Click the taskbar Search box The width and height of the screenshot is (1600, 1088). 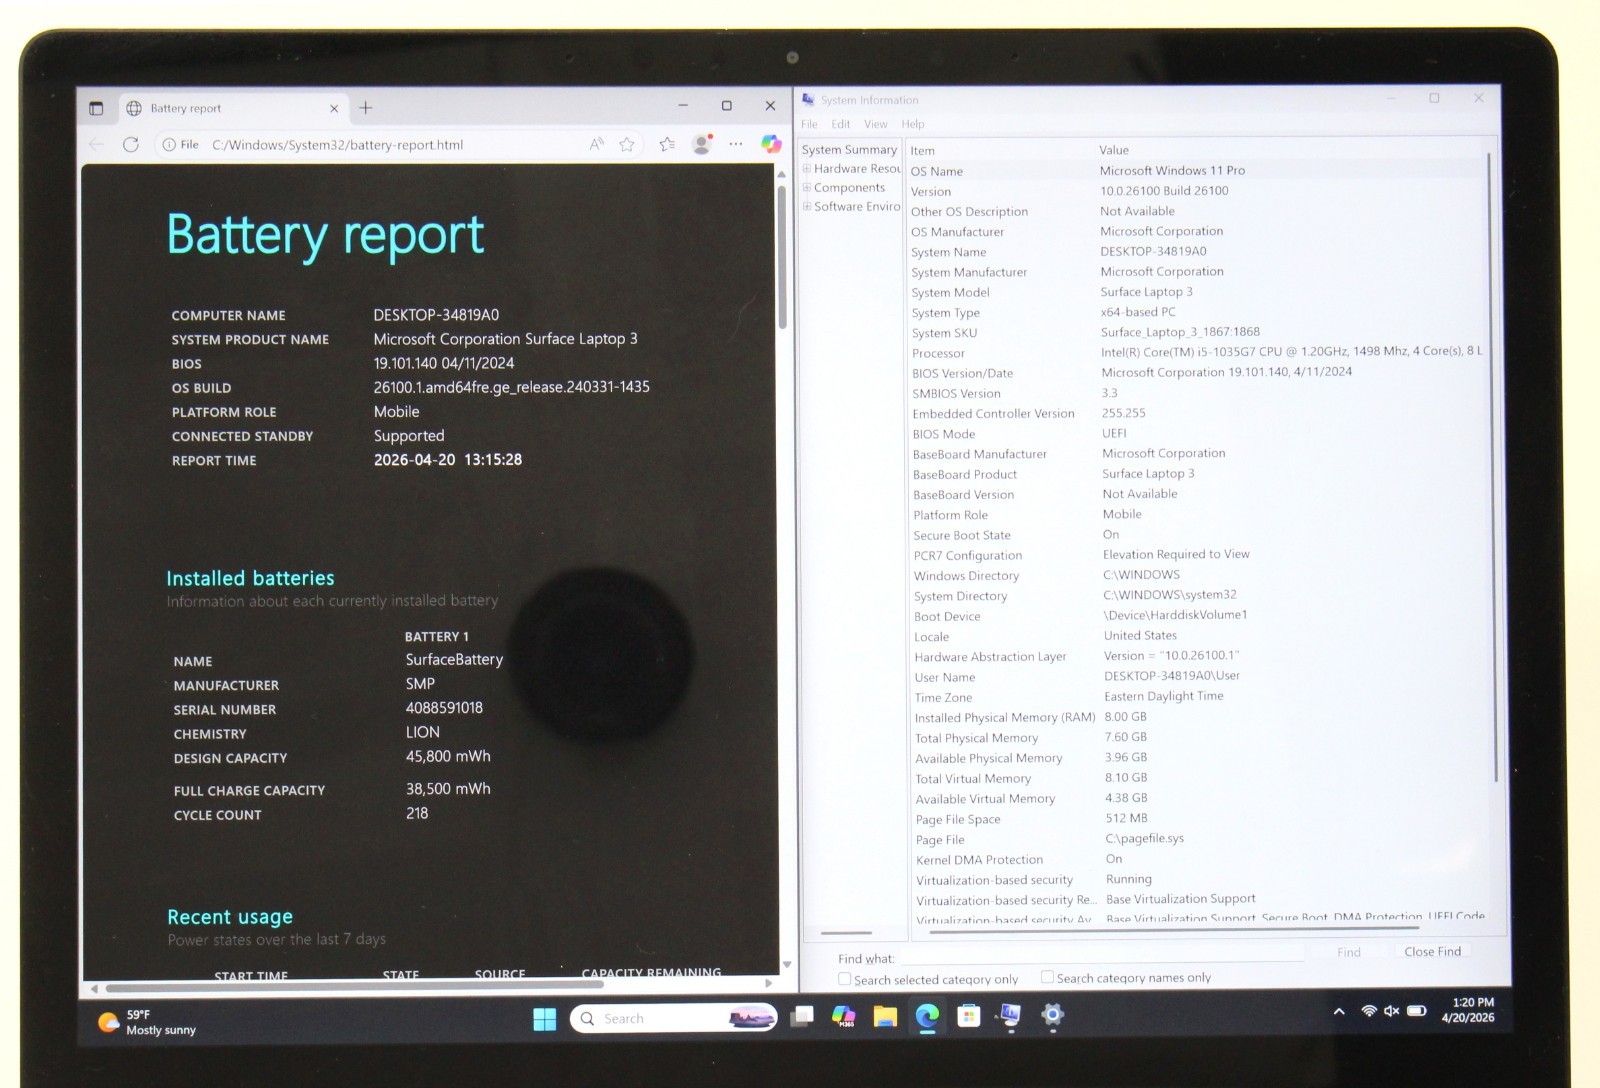point(674,1019)
